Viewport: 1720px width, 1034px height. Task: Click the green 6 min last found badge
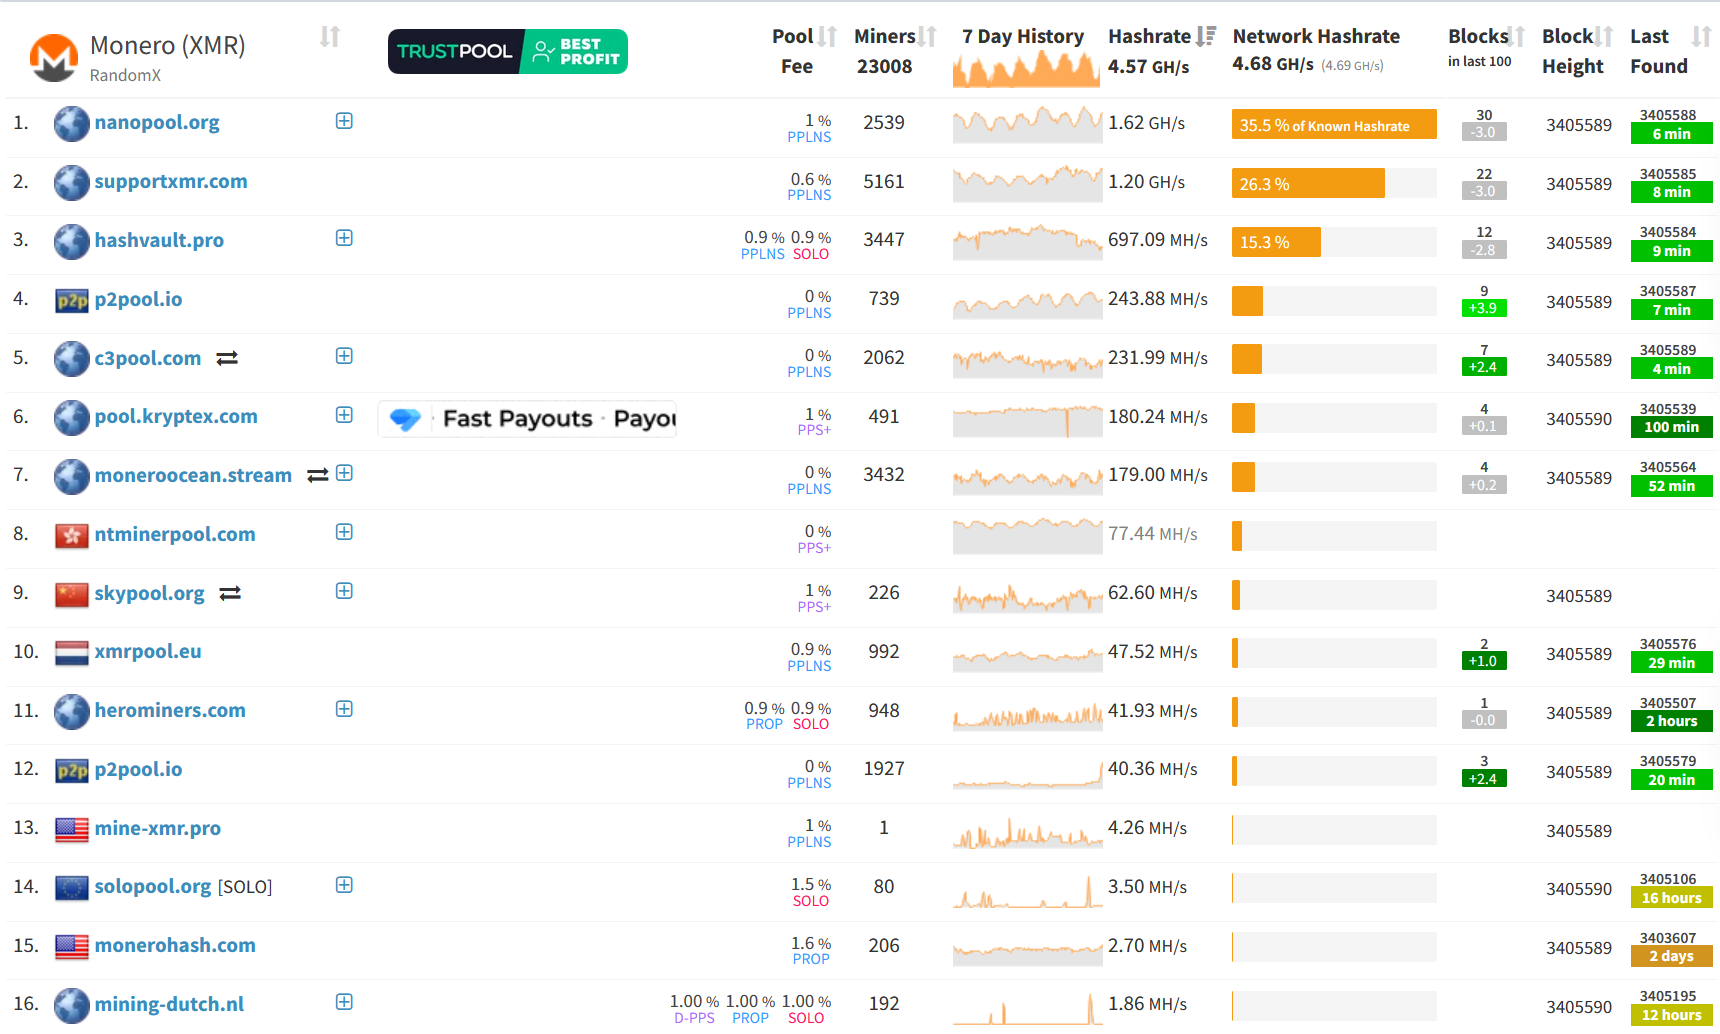[x=1671, y=134]
